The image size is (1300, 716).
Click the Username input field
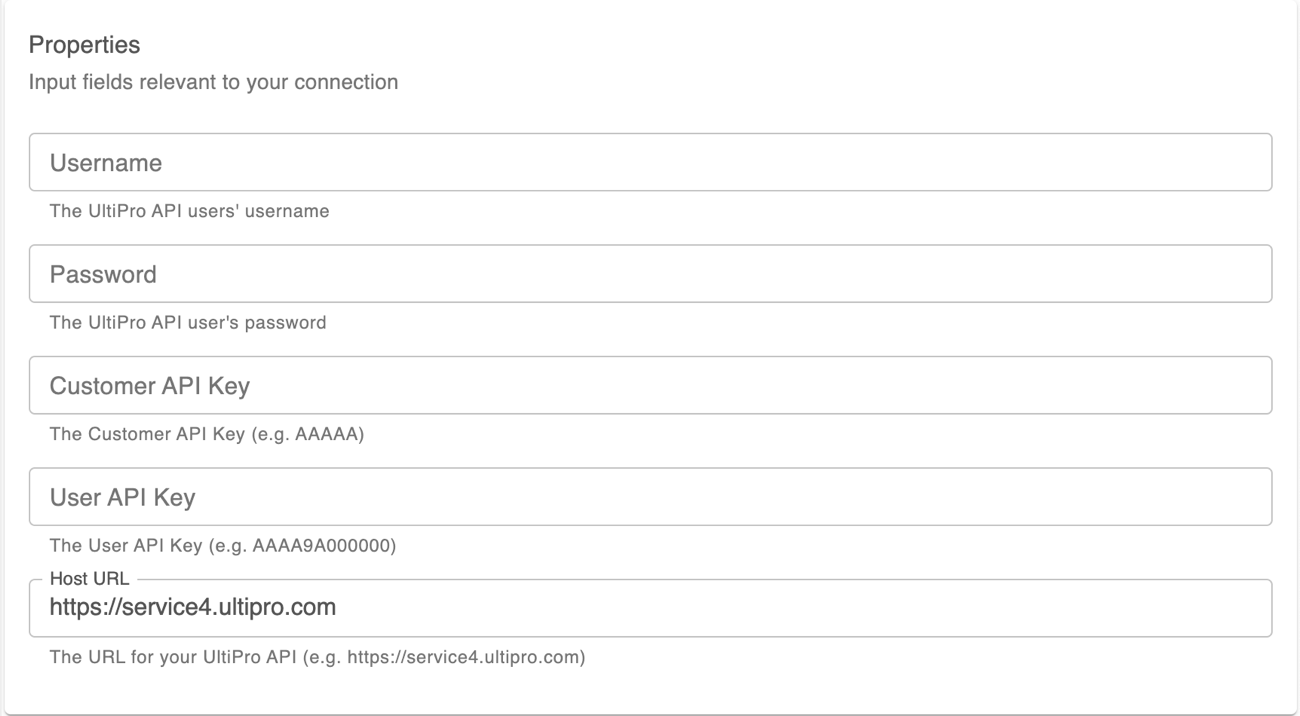tap(650, 162)
